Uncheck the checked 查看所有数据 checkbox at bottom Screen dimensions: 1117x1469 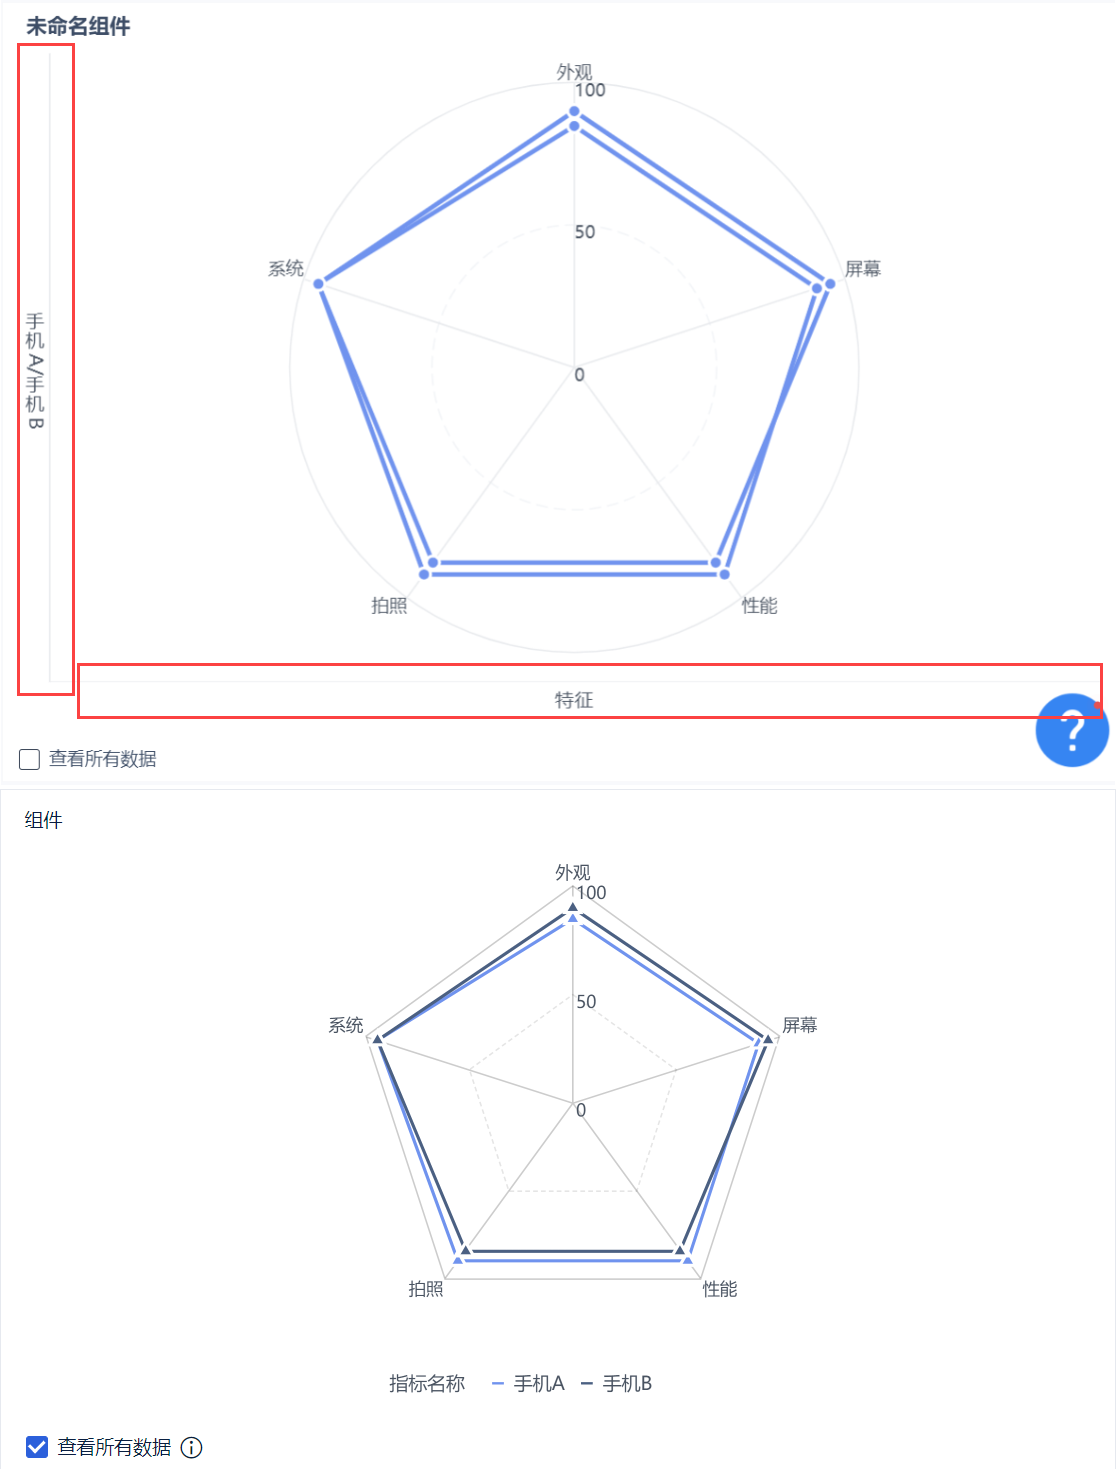point(37,1447)
